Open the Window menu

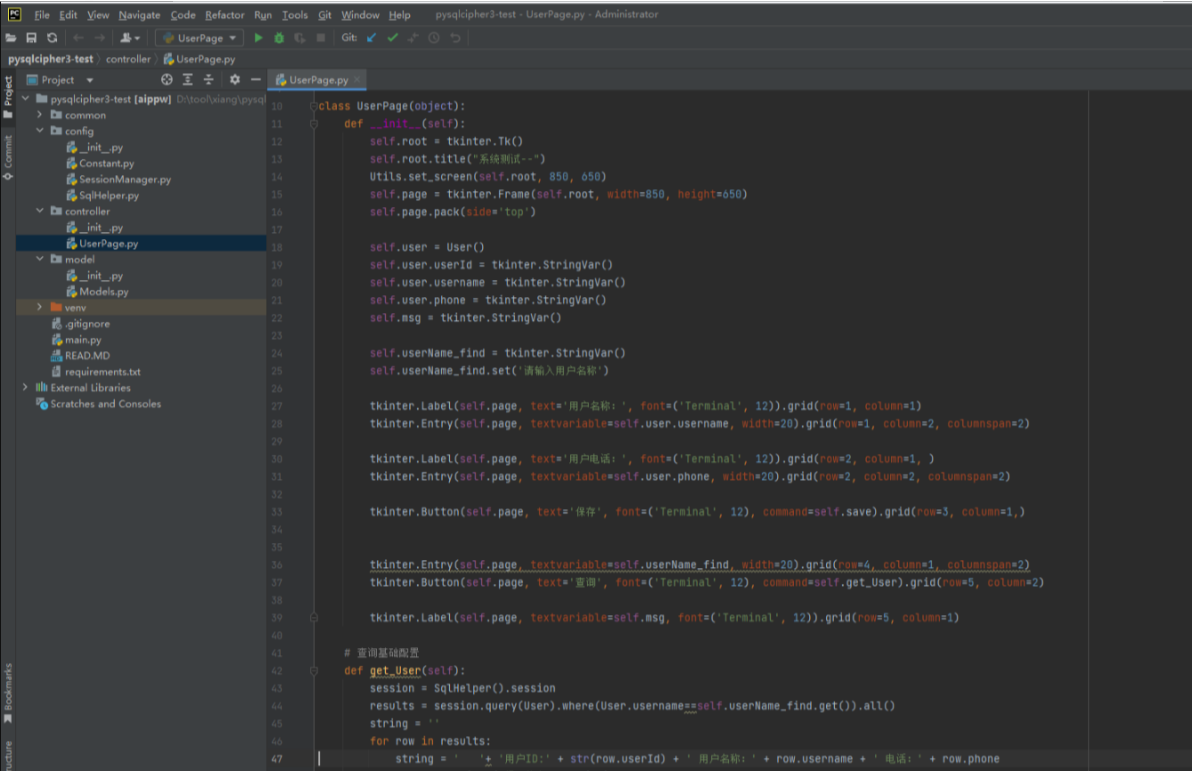point(360,14)
